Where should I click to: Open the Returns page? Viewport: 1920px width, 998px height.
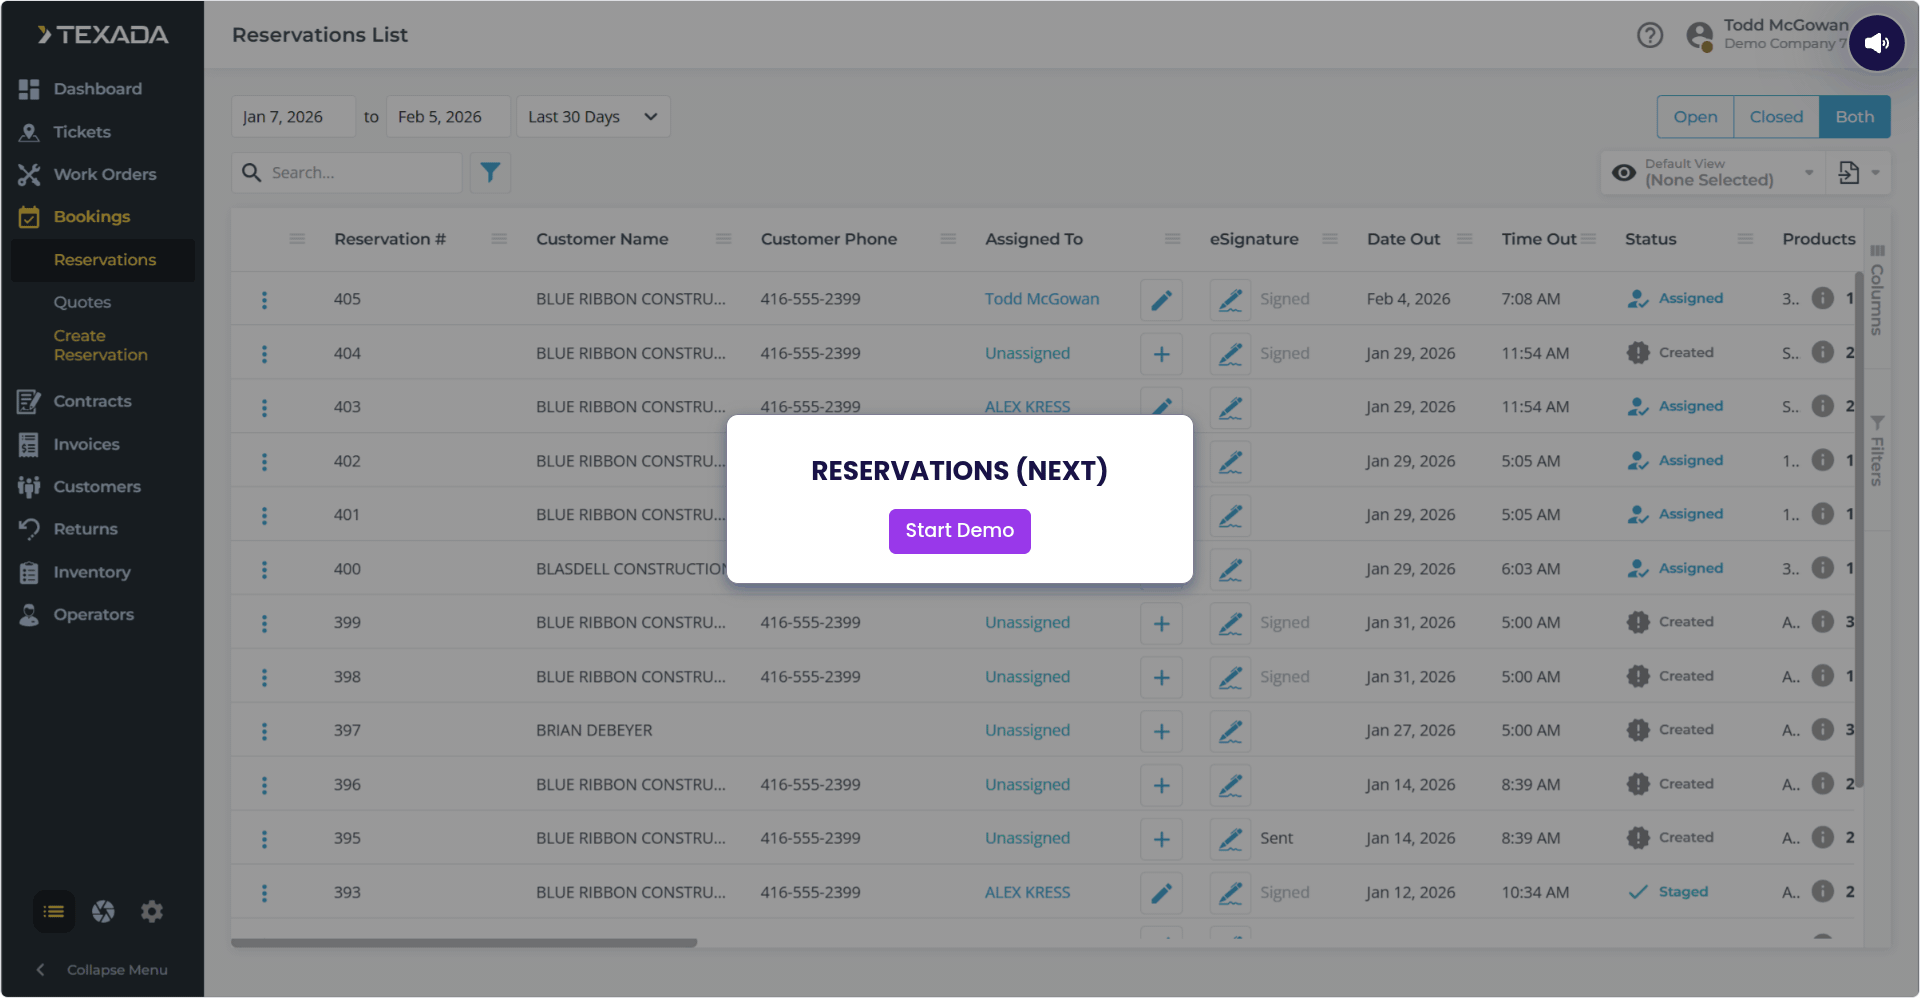(85, 529)
